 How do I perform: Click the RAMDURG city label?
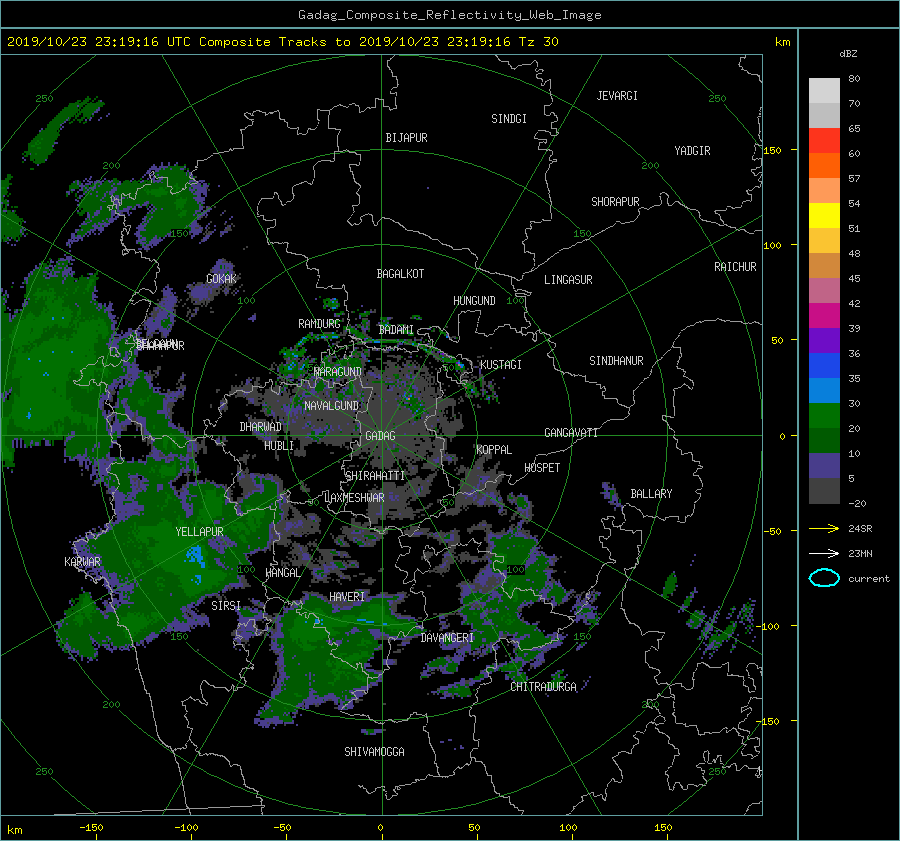[x=319, y=324]
